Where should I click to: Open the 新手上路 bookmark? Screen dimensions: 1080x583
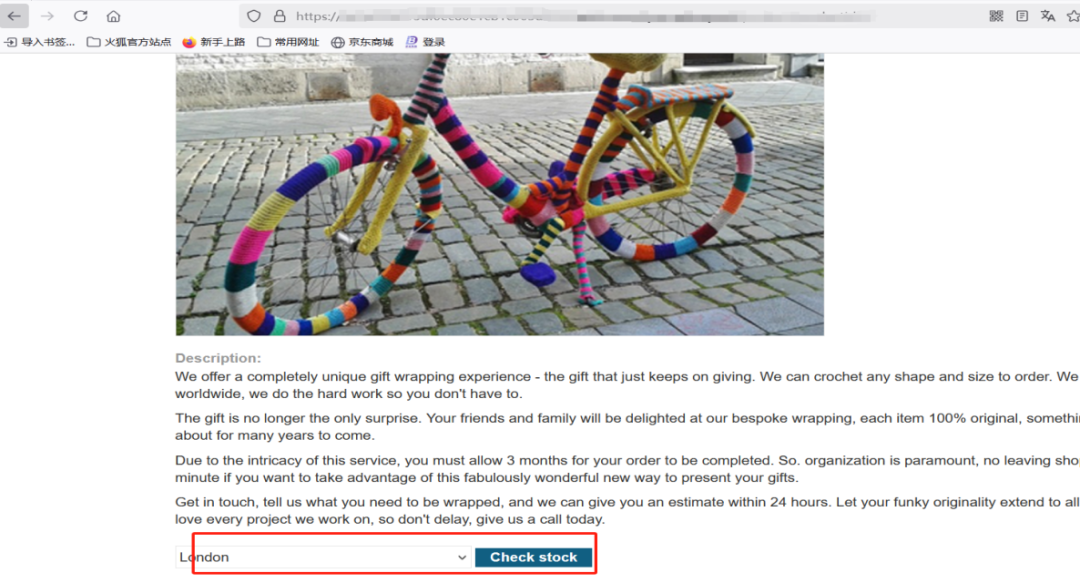tap(214, 42)
